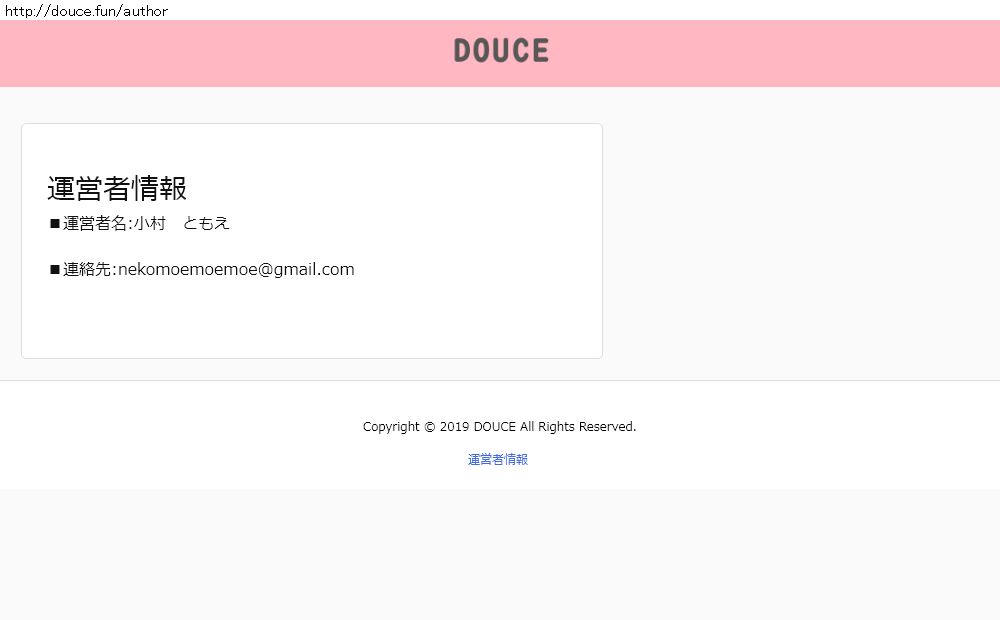The width and height of the screenshot is (1000, 620).
Task: Select the email nekomoemoemoe@gmail.com
Action: click(236, 270)
